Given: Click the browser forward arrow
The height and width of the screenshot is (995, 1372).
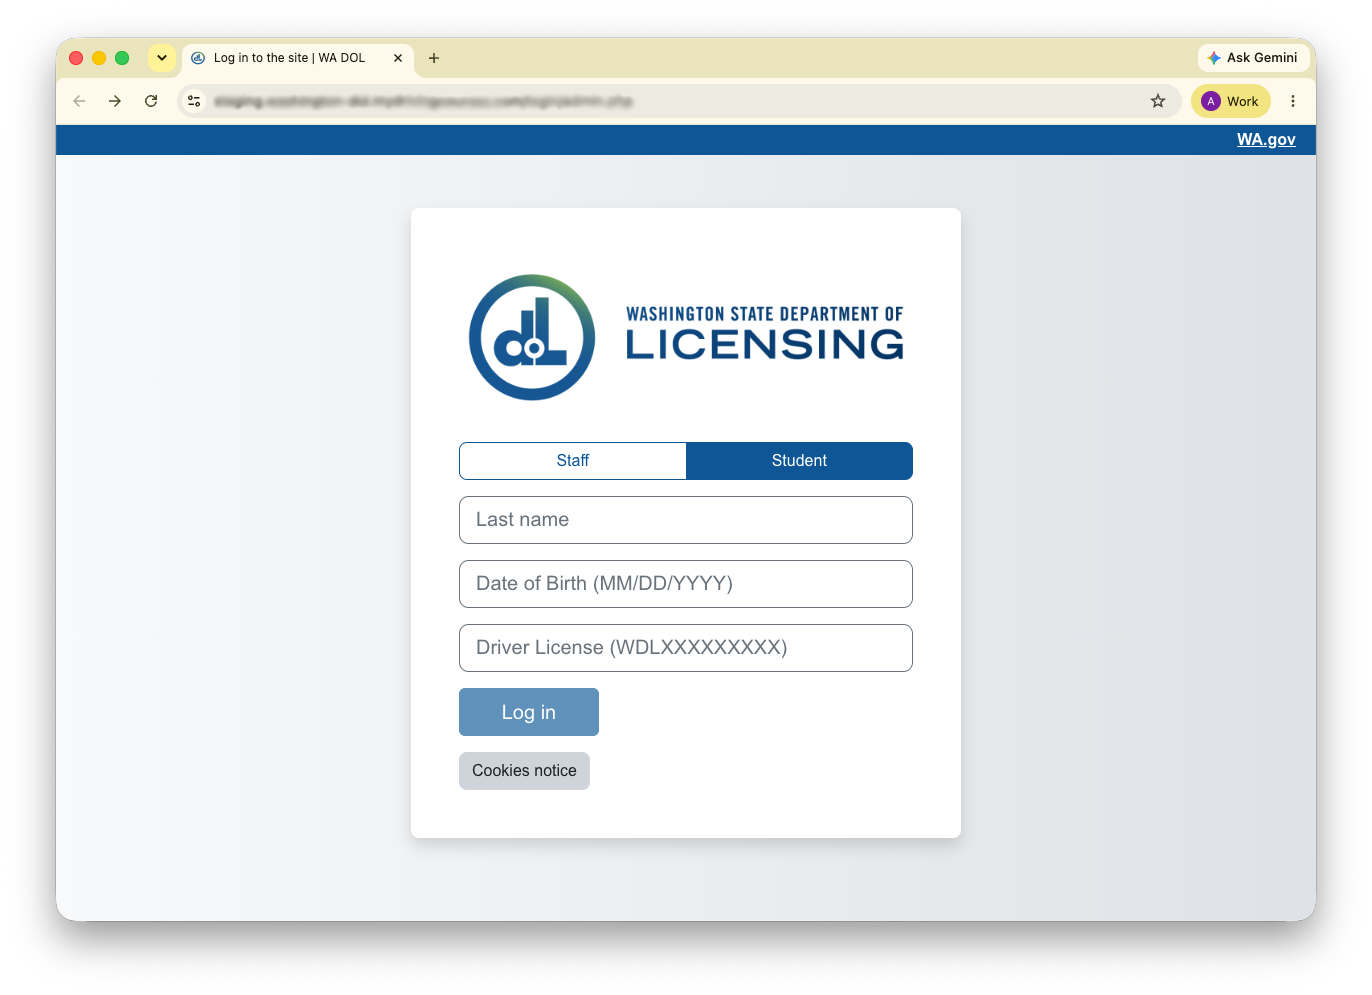Looking at the screenshot, I should (115, 101).
